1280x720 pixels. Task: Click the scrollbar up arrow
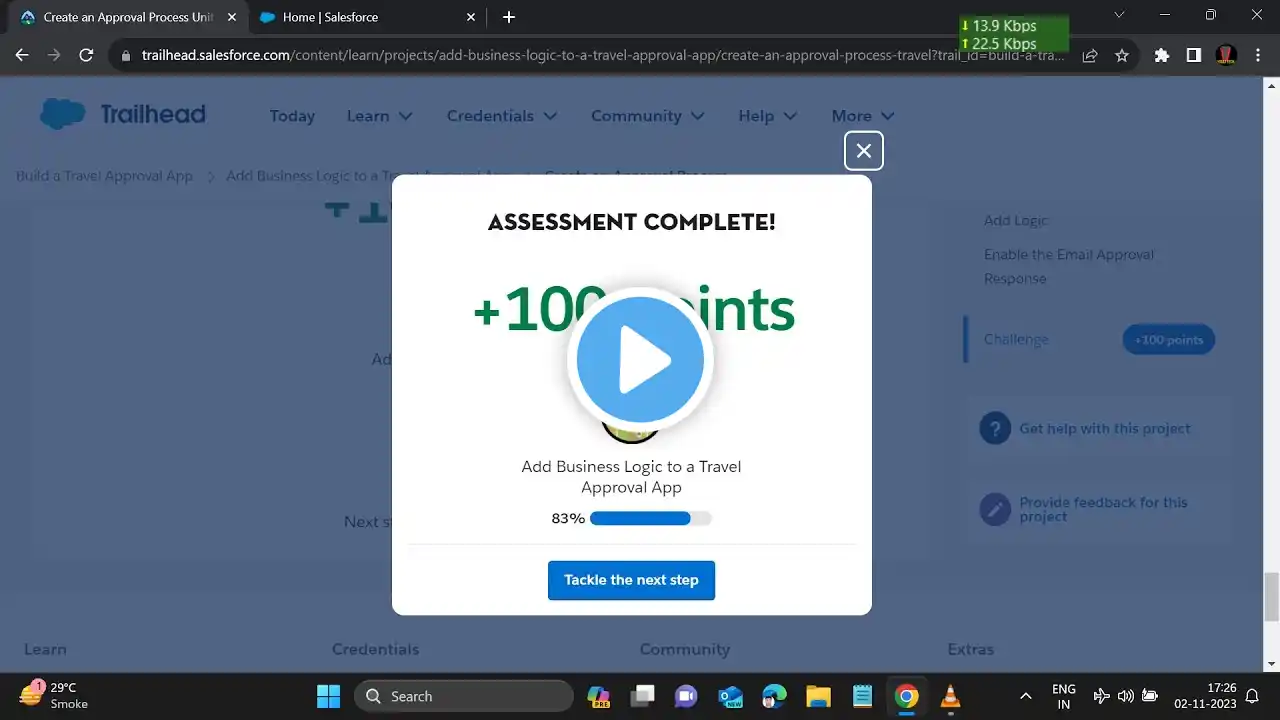point(1272,85)
